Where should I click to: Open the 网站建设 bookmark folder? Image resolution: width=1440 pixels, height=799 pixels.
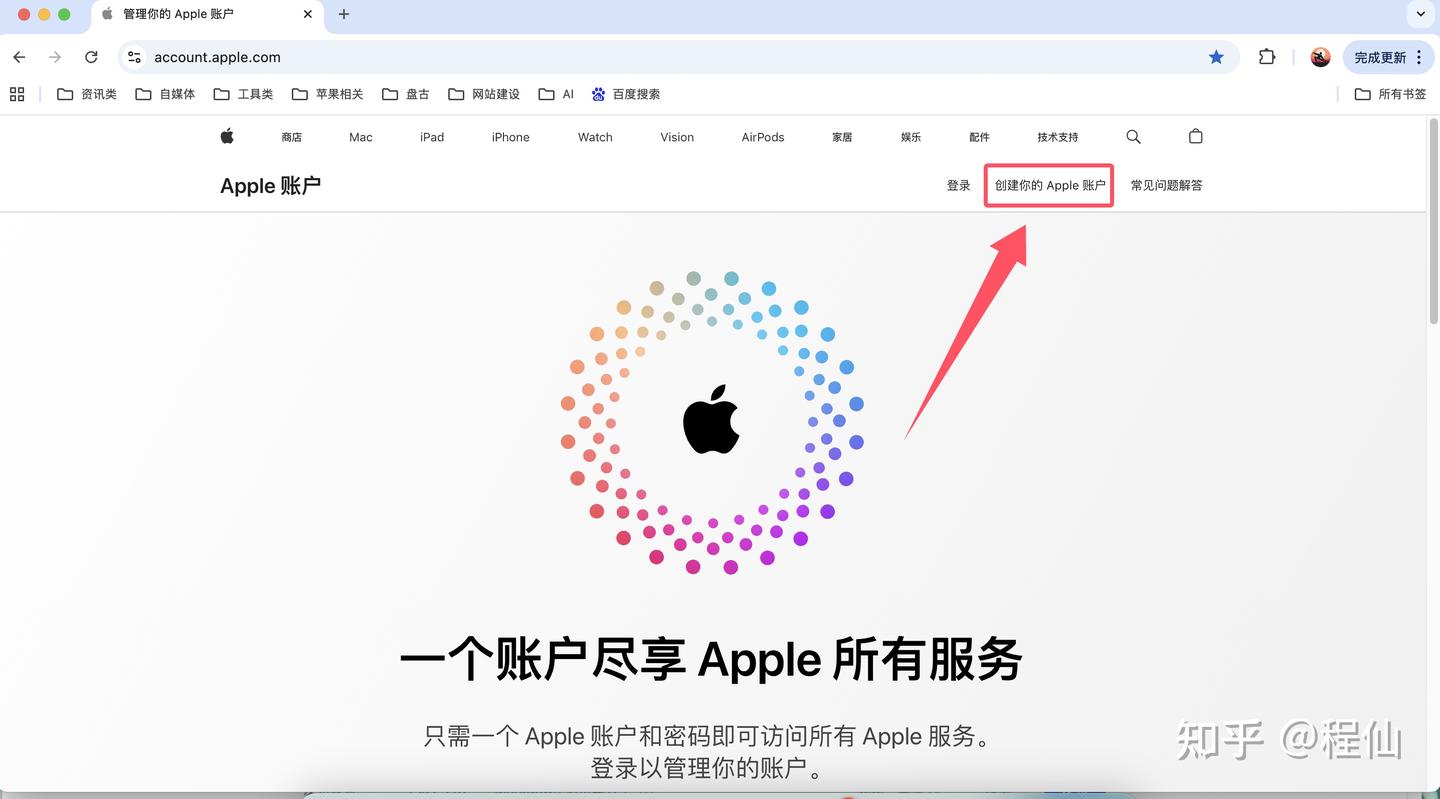click(484, 94)
